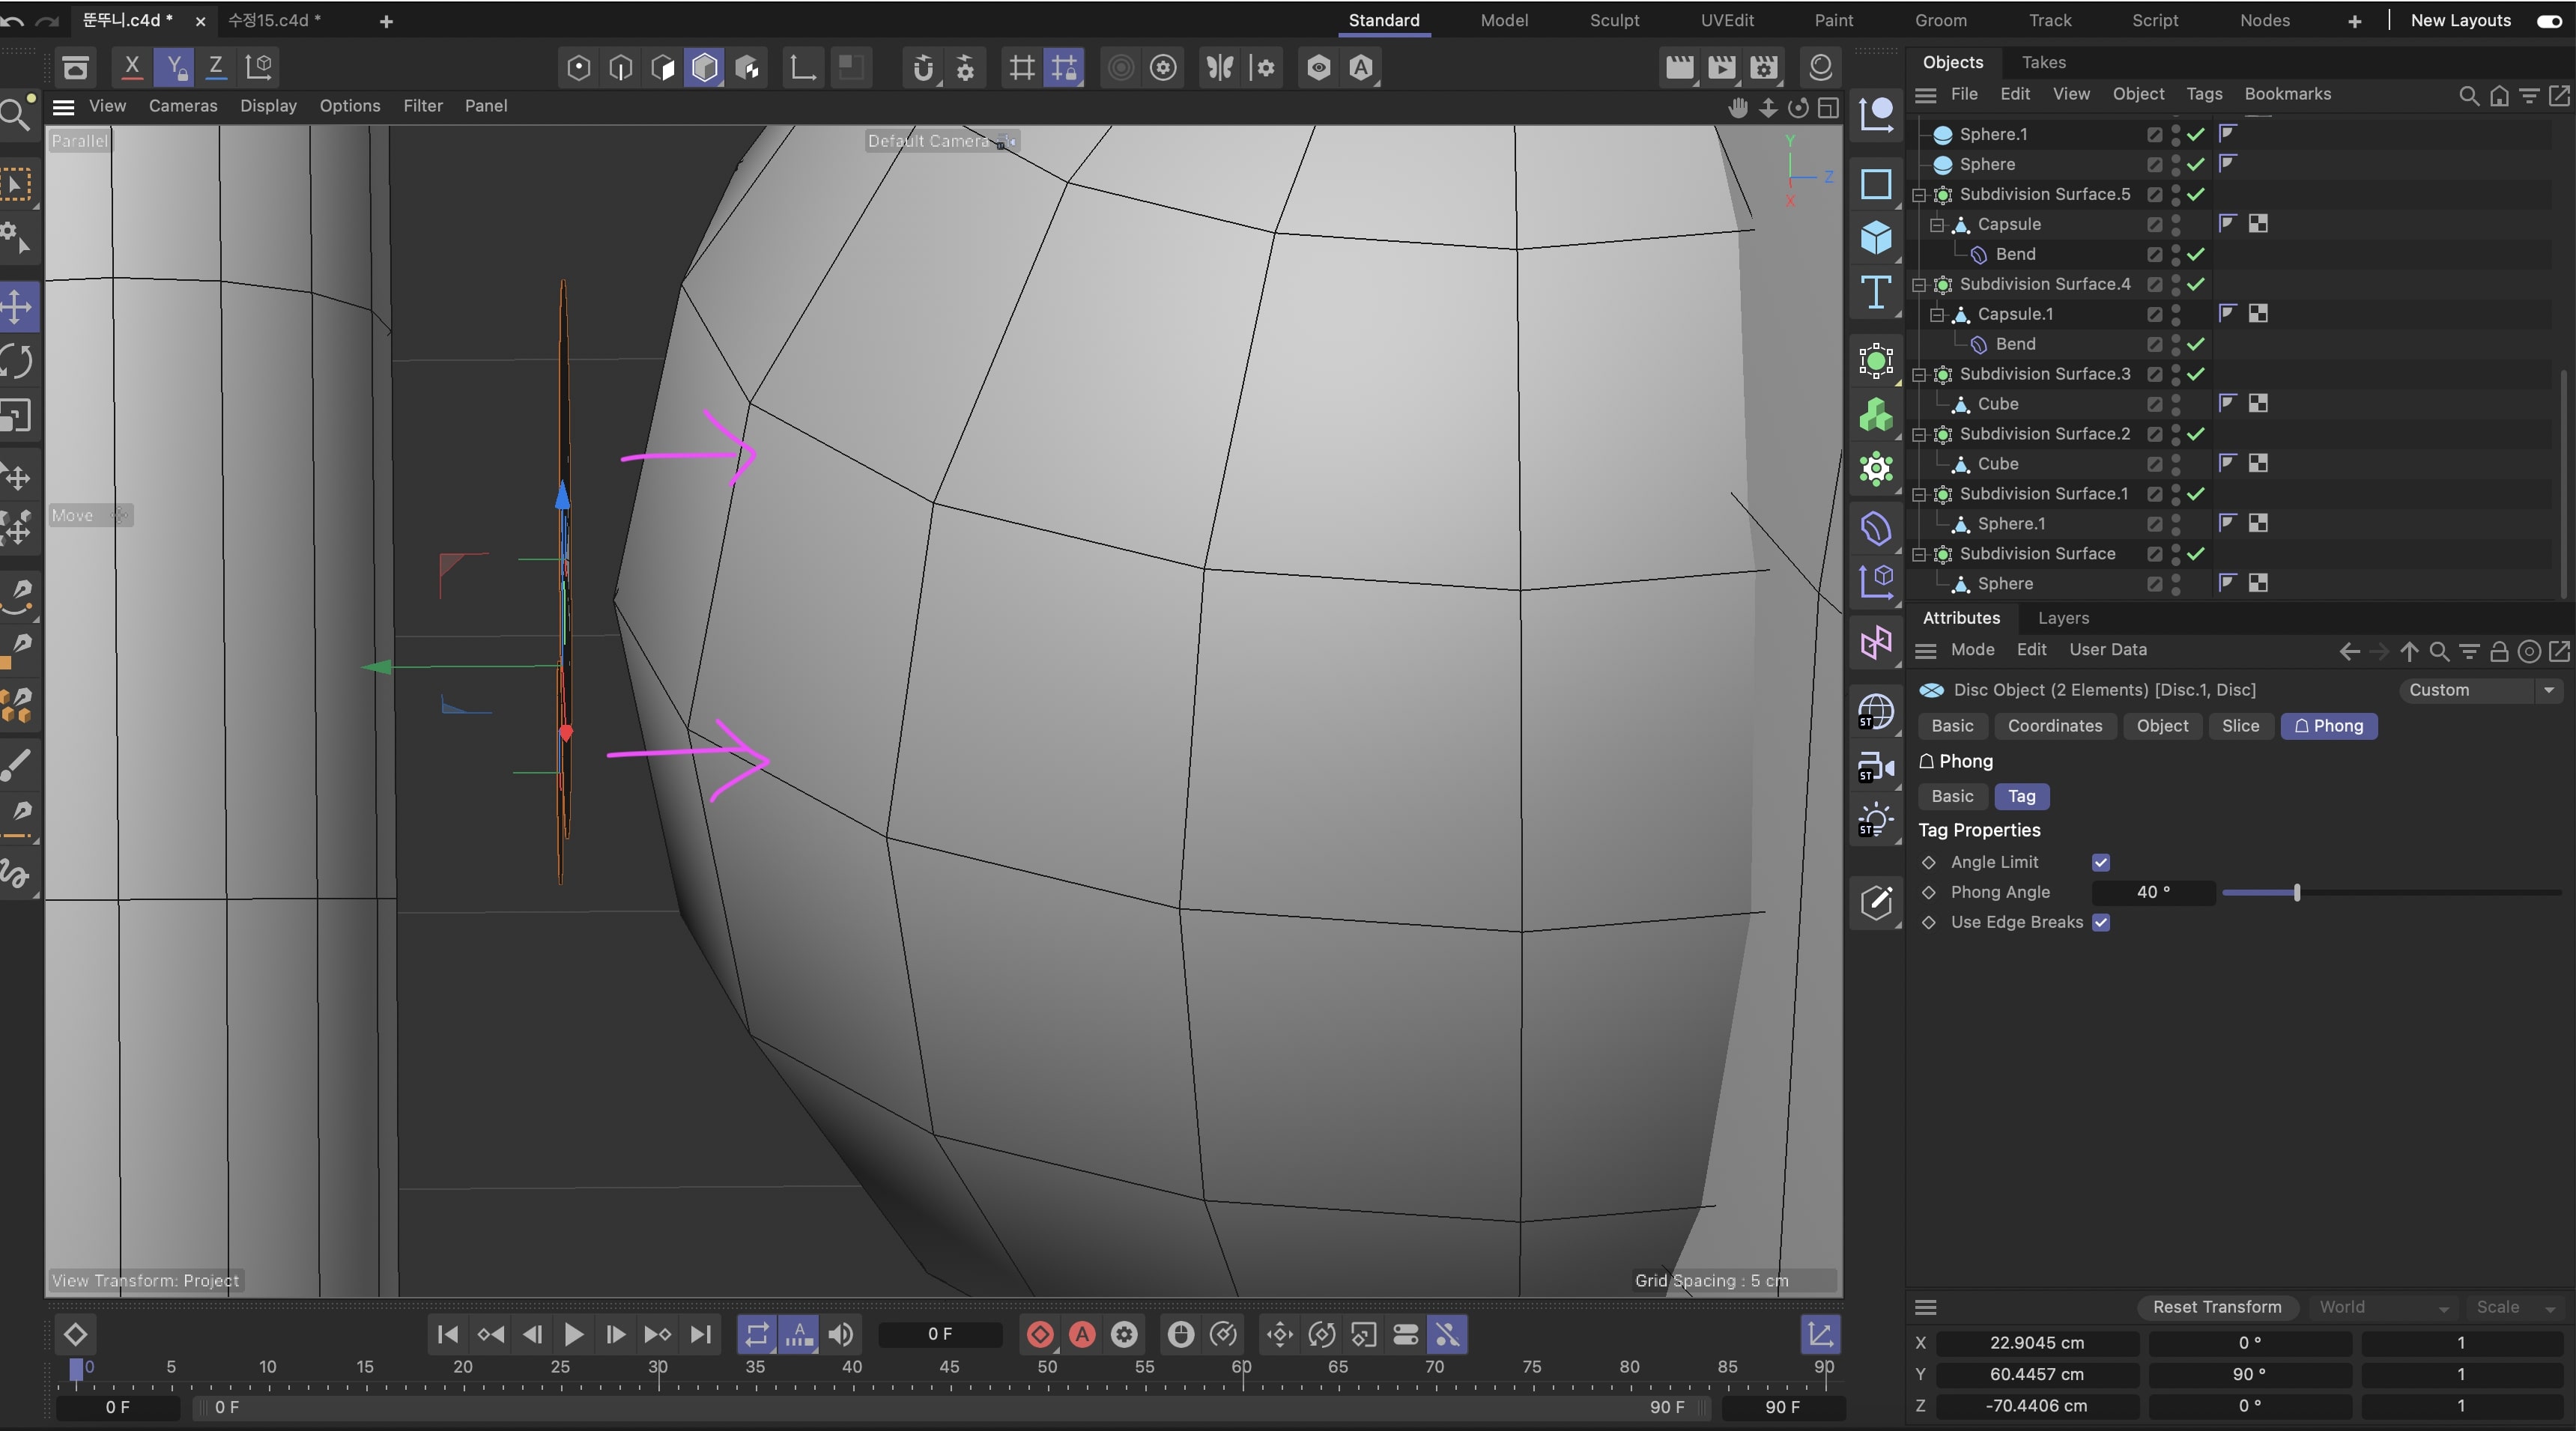Adjust the Phong Angle slider
Screen dimensions: 2576x1431
pyautogui.click(x=2390, y=892)
